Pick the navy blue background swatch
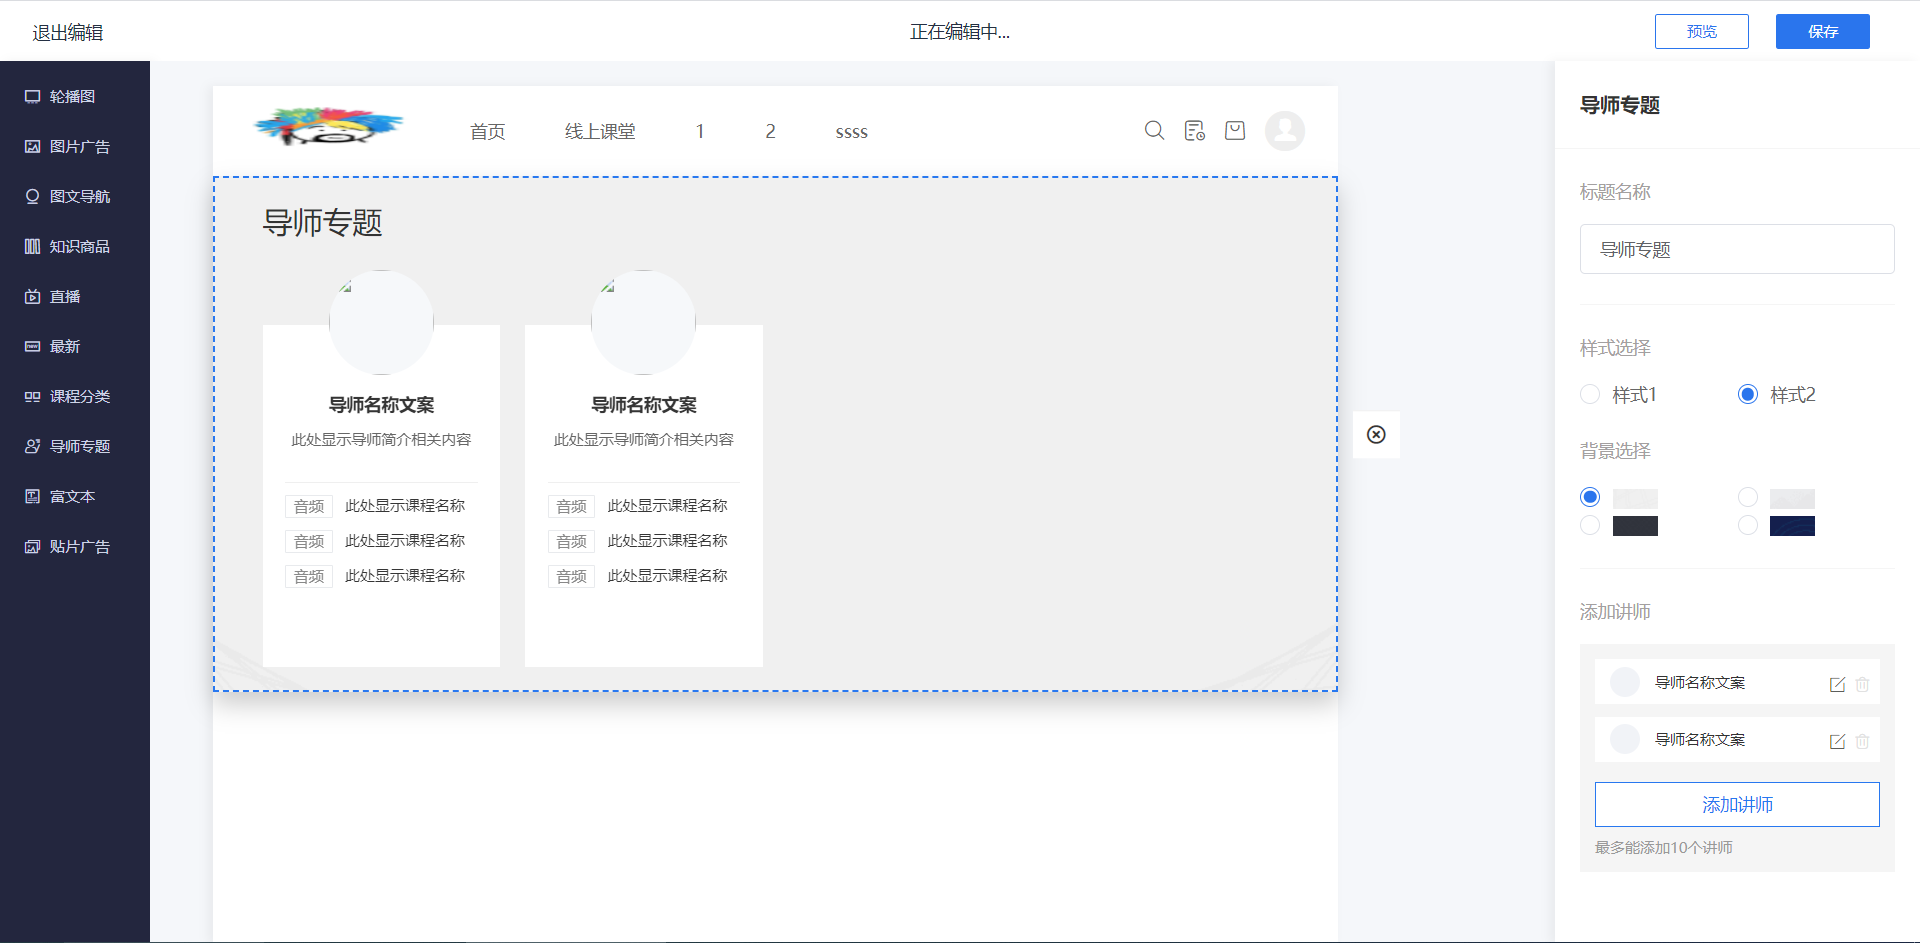This screenshot has width=1920, height=943. (1791, 526)
